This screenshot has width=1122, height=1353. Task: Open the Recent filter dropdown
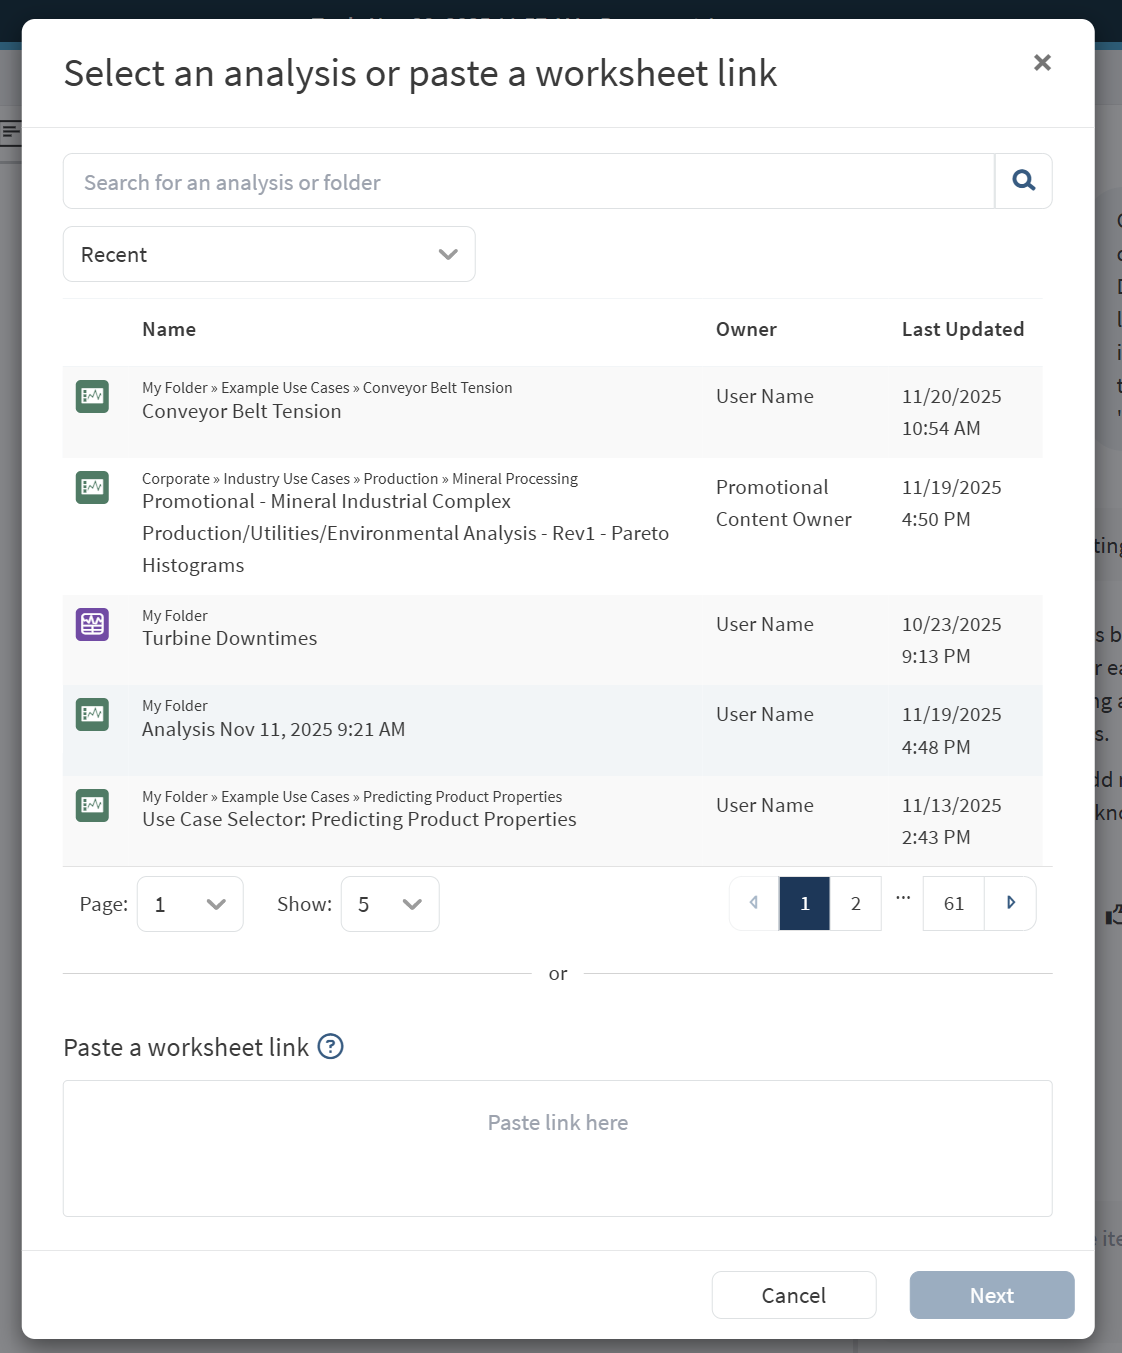click(x=269, y=254)
